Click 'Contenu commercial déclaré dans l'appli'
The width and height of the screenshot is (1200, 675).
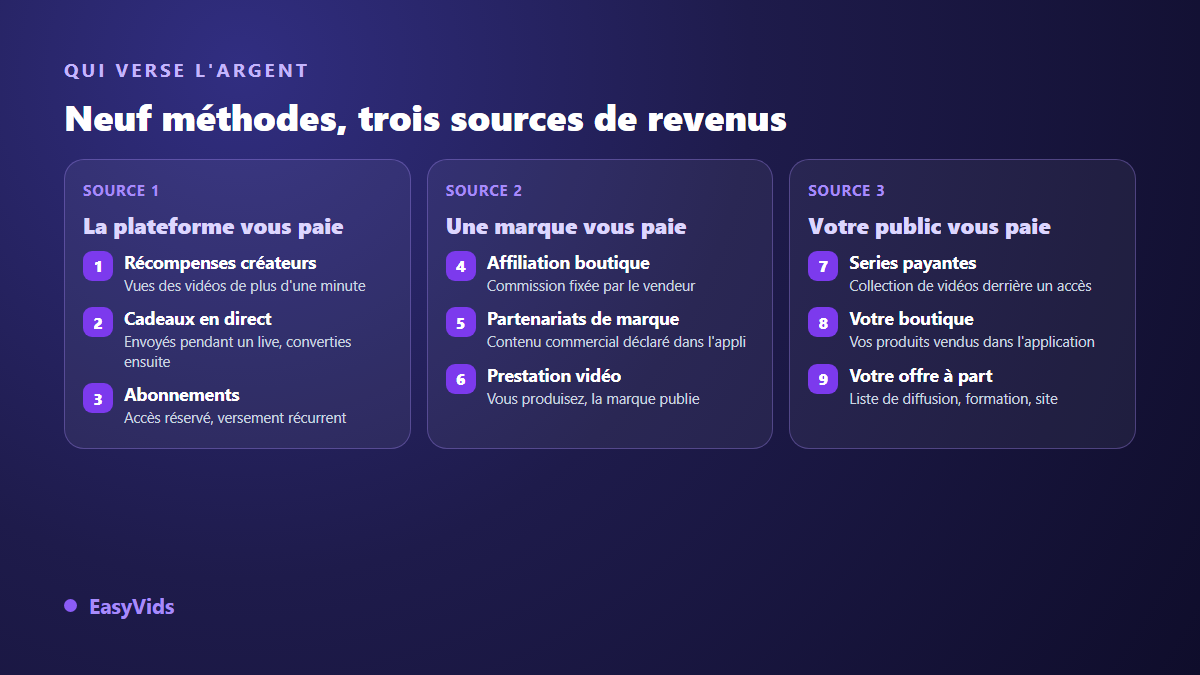tap(617, 342)
